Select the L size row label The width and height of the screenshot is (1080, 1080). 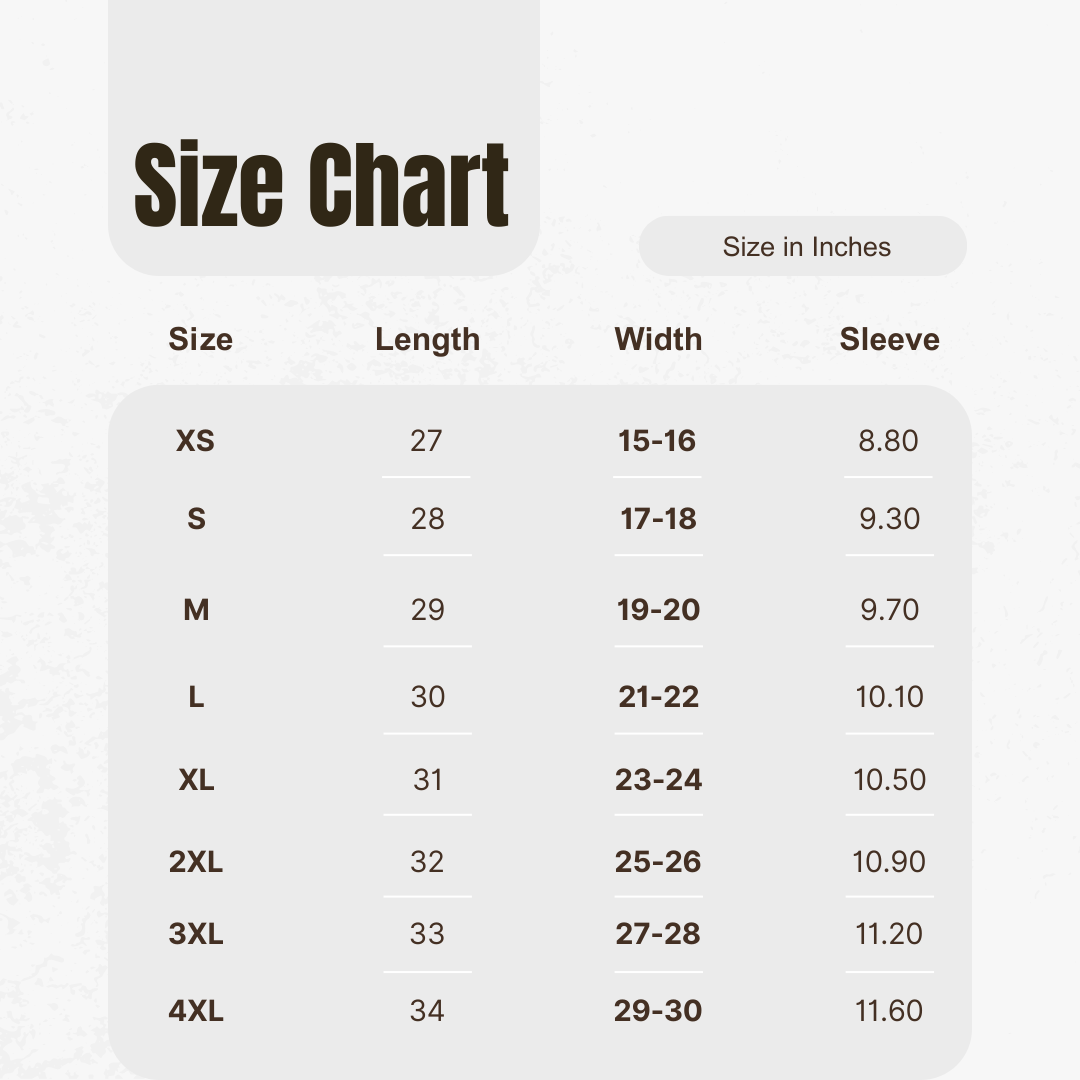[x=196, y=697]
